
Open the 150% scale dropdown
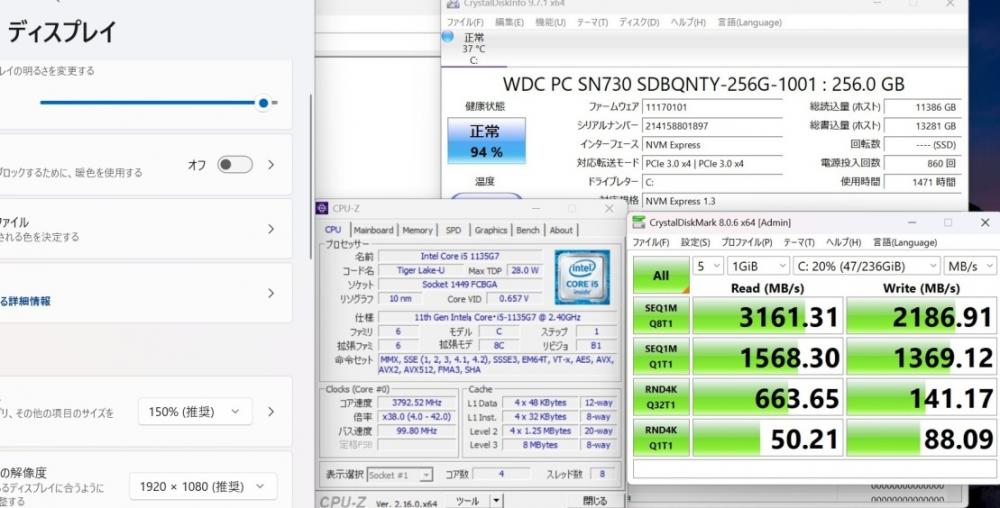195,412
